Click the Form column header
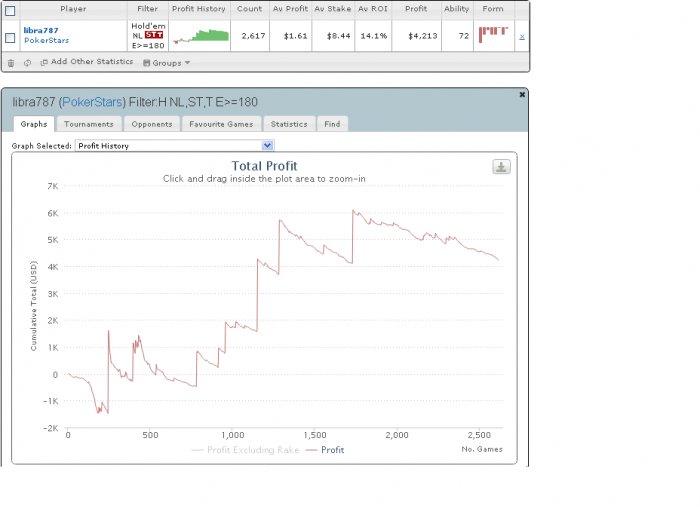This screenshot has height=521, width=700. pyautogui.click(x=493, y=8)
